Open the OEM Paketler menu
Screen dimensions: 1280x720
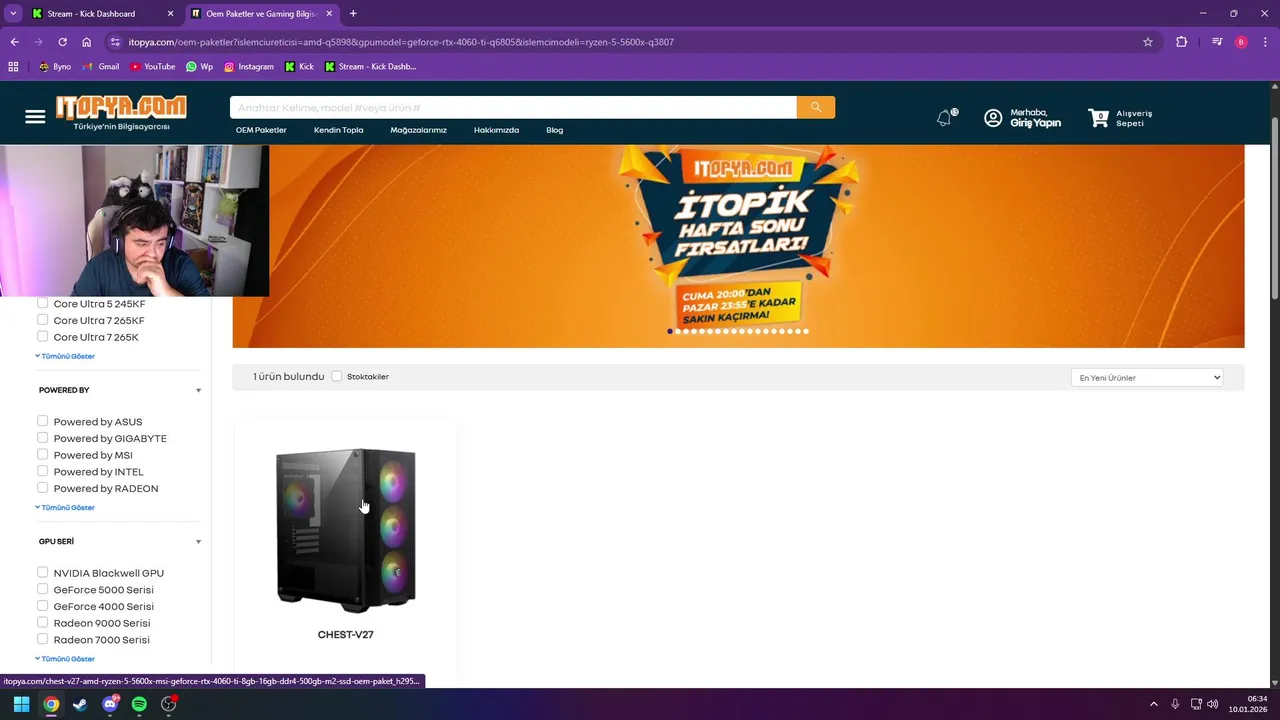[x=261, y=130]
